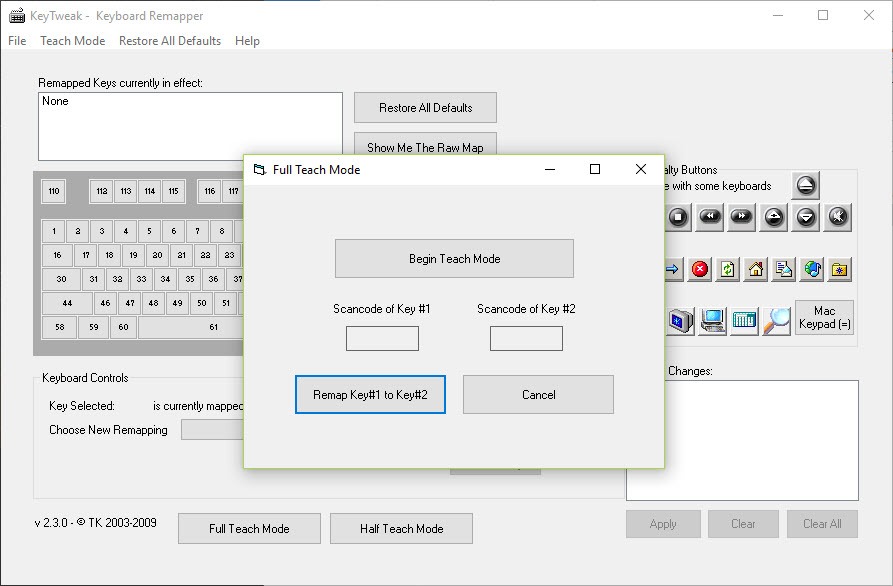
Task: Select keyboard key 5
Action: 149,231
